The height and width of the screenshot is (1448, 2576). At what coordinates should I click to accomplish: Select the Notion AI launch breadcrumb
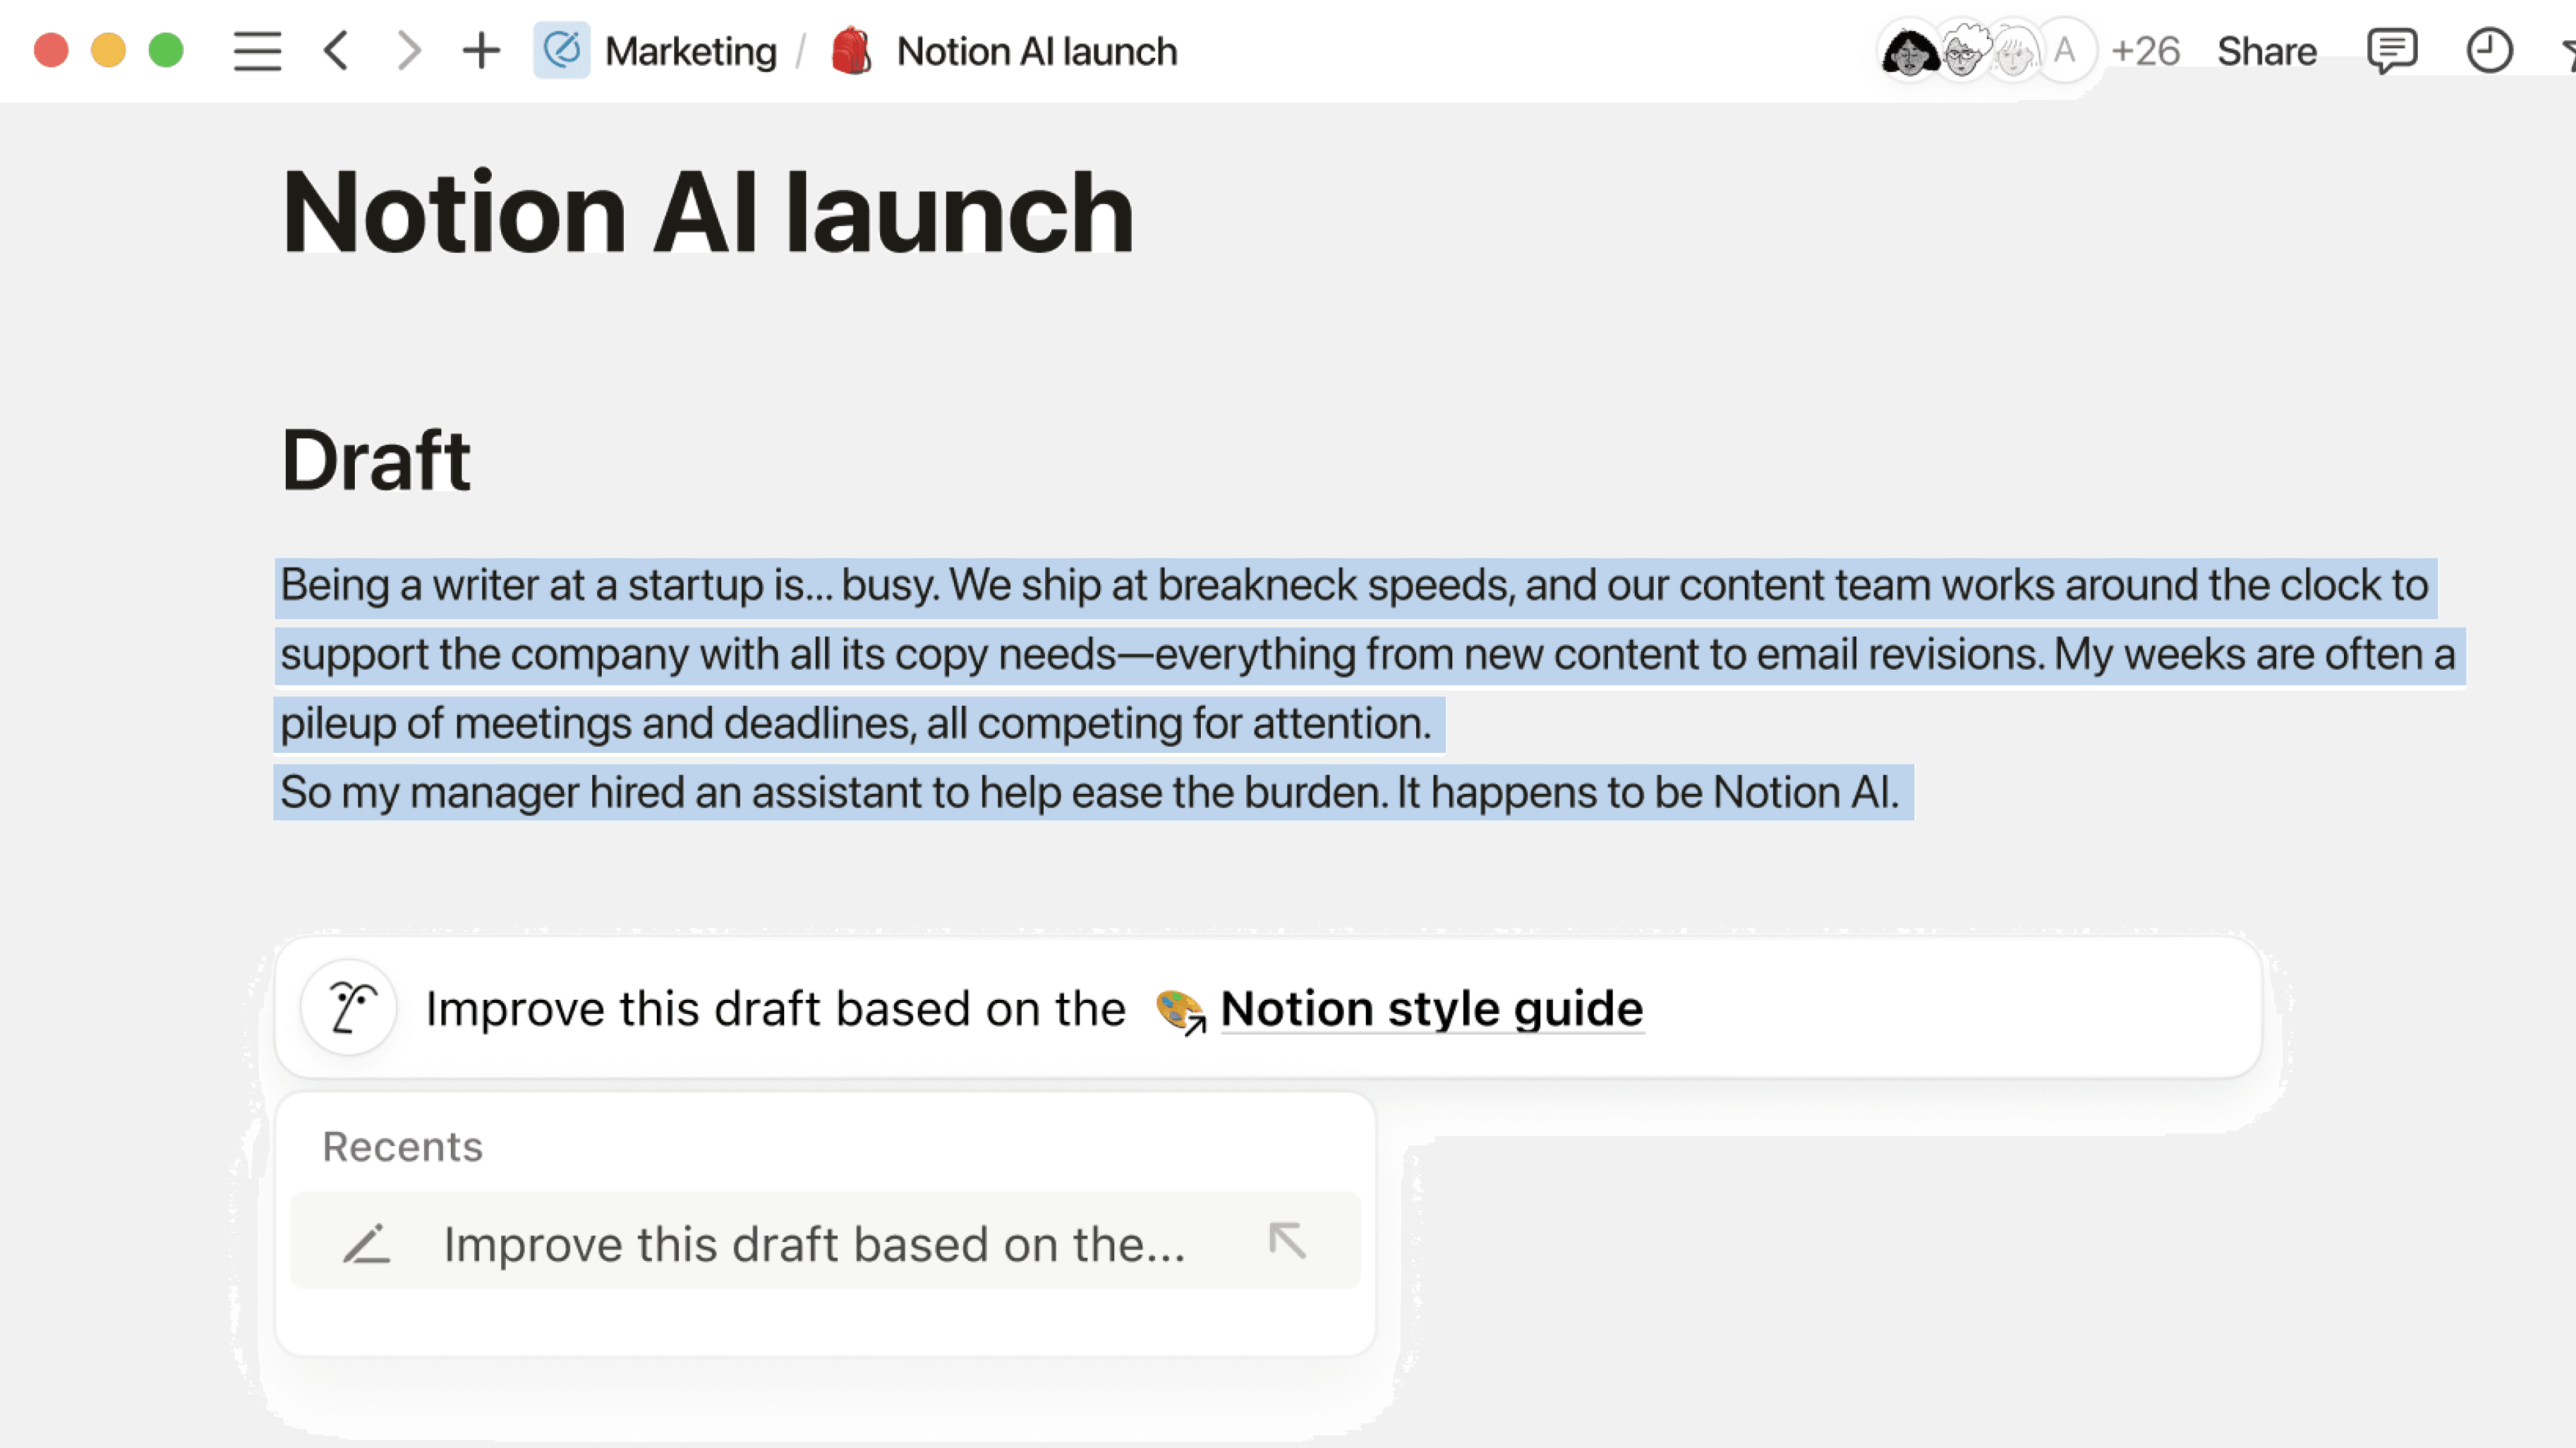1036,51
